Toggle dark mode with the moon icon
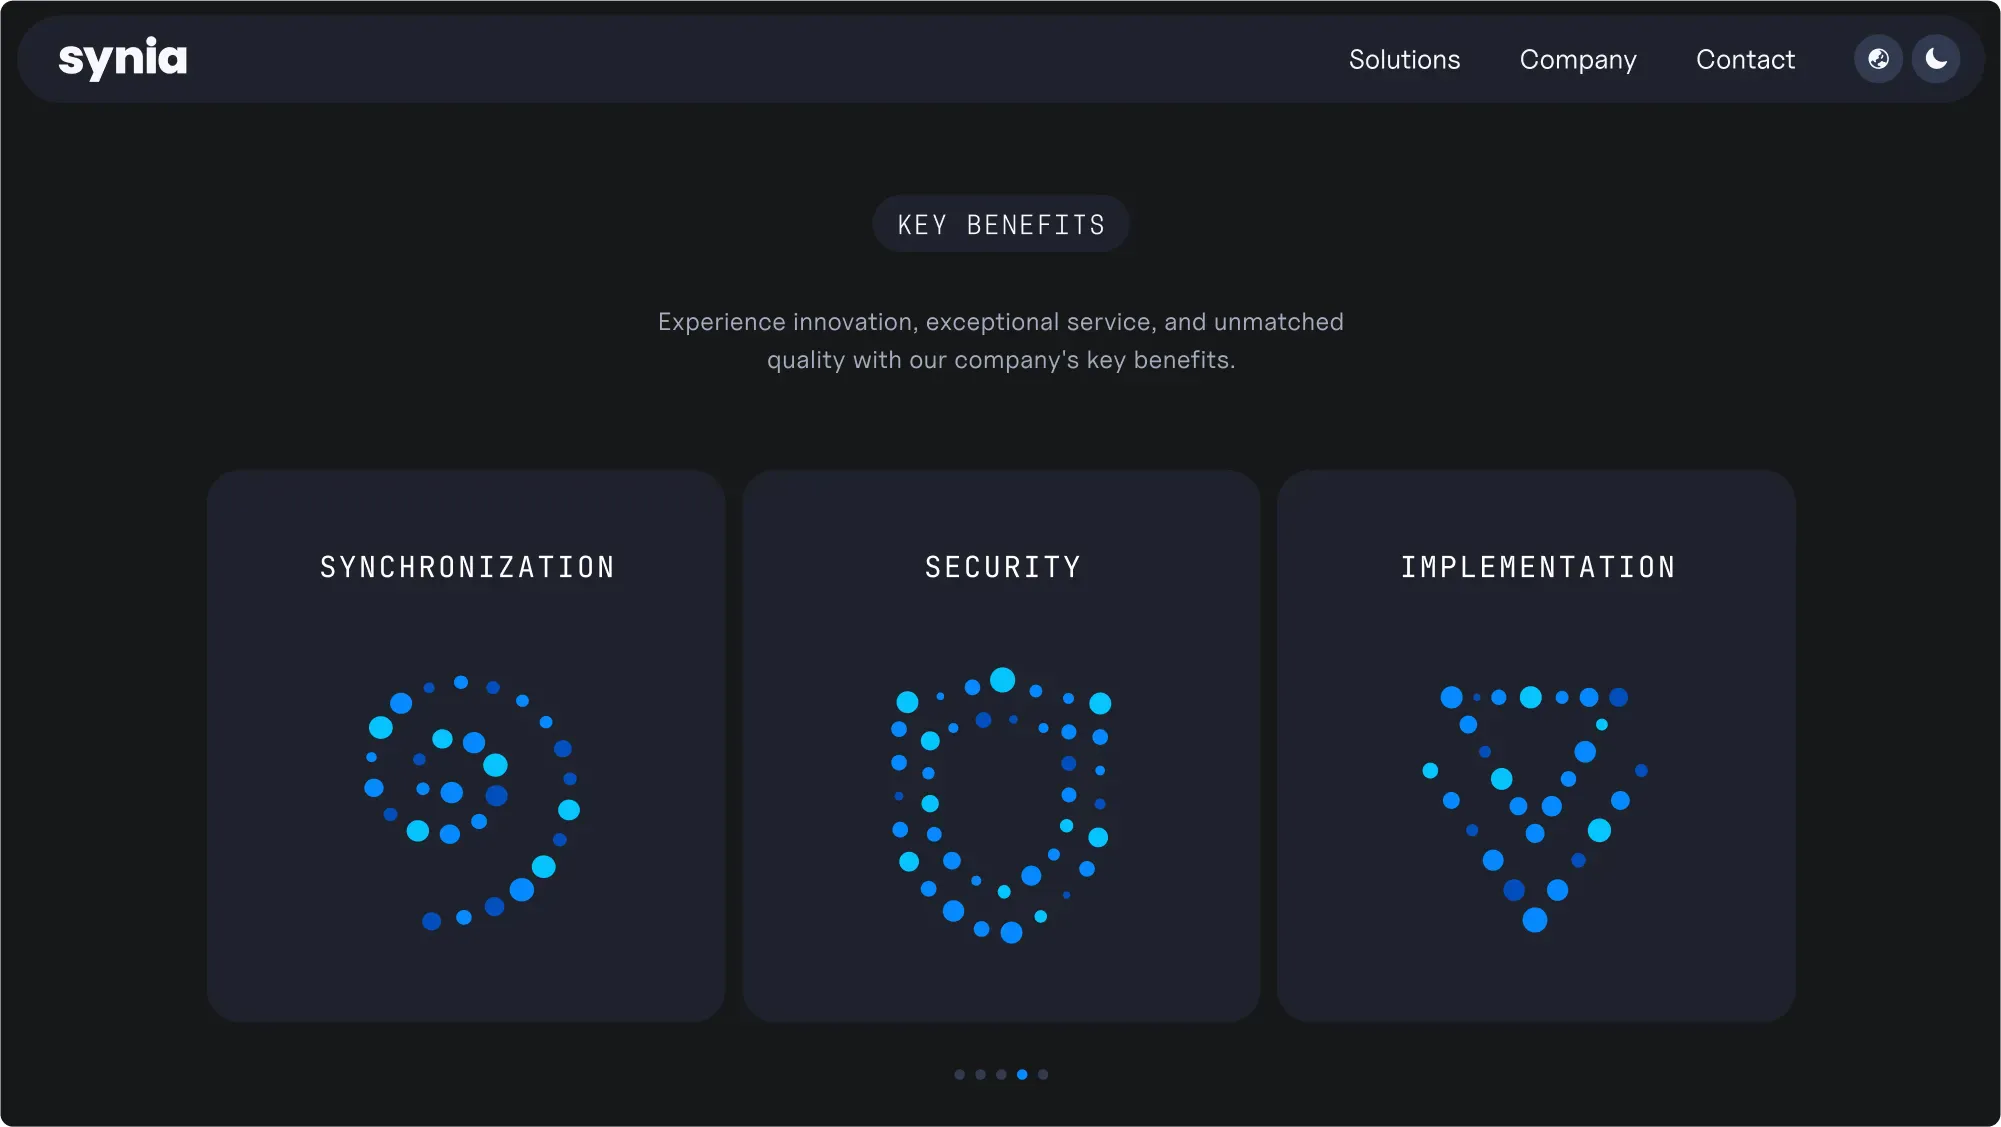Screen dimensions: 2001x1127 click(1936, 59)
